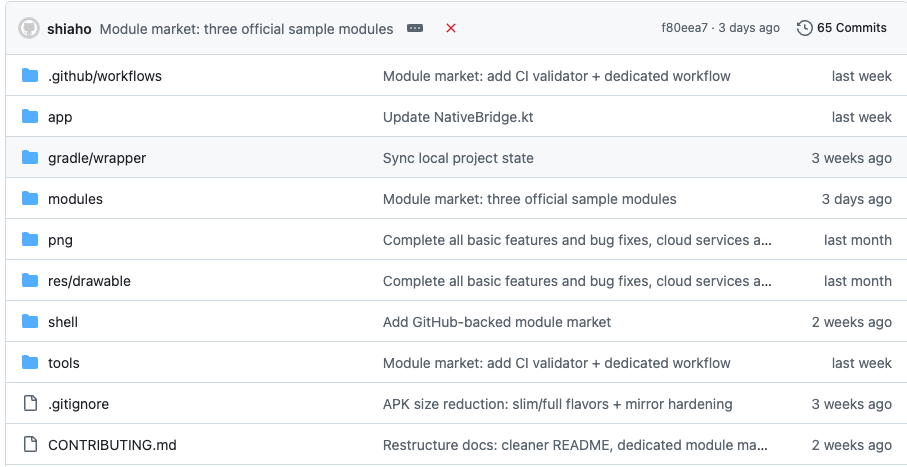Click '3 weeks ago' timestamp in gradle/wrapper row
Screen dimensions: 907x467
pos(851,158)
